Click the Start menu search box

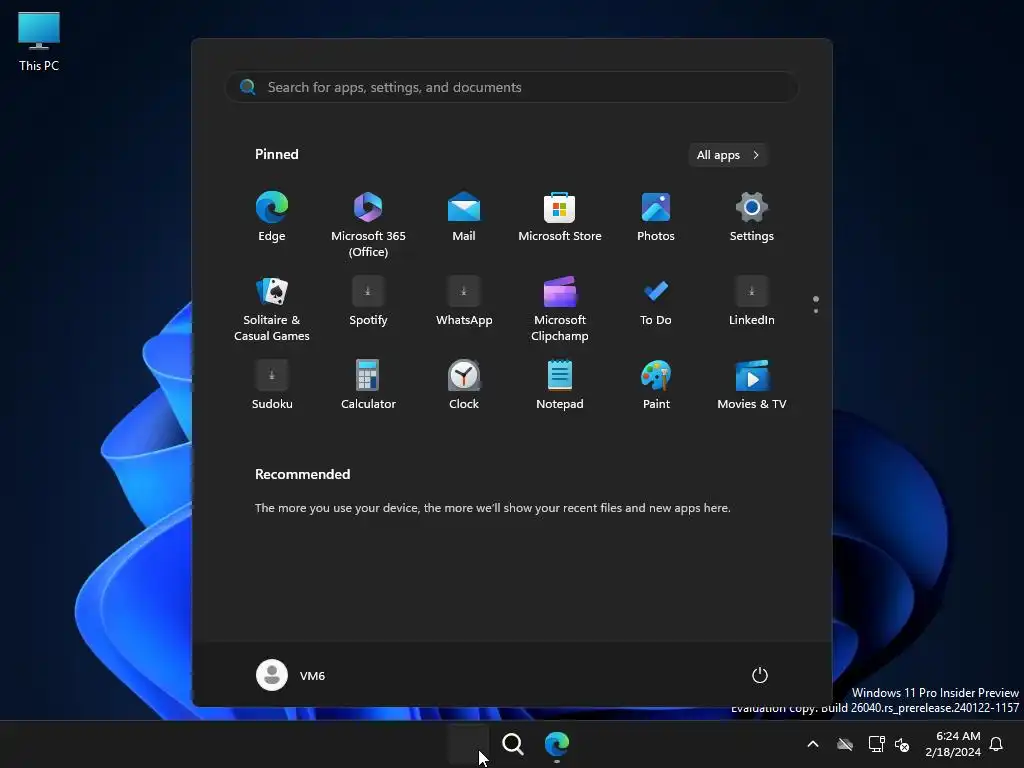512,88
